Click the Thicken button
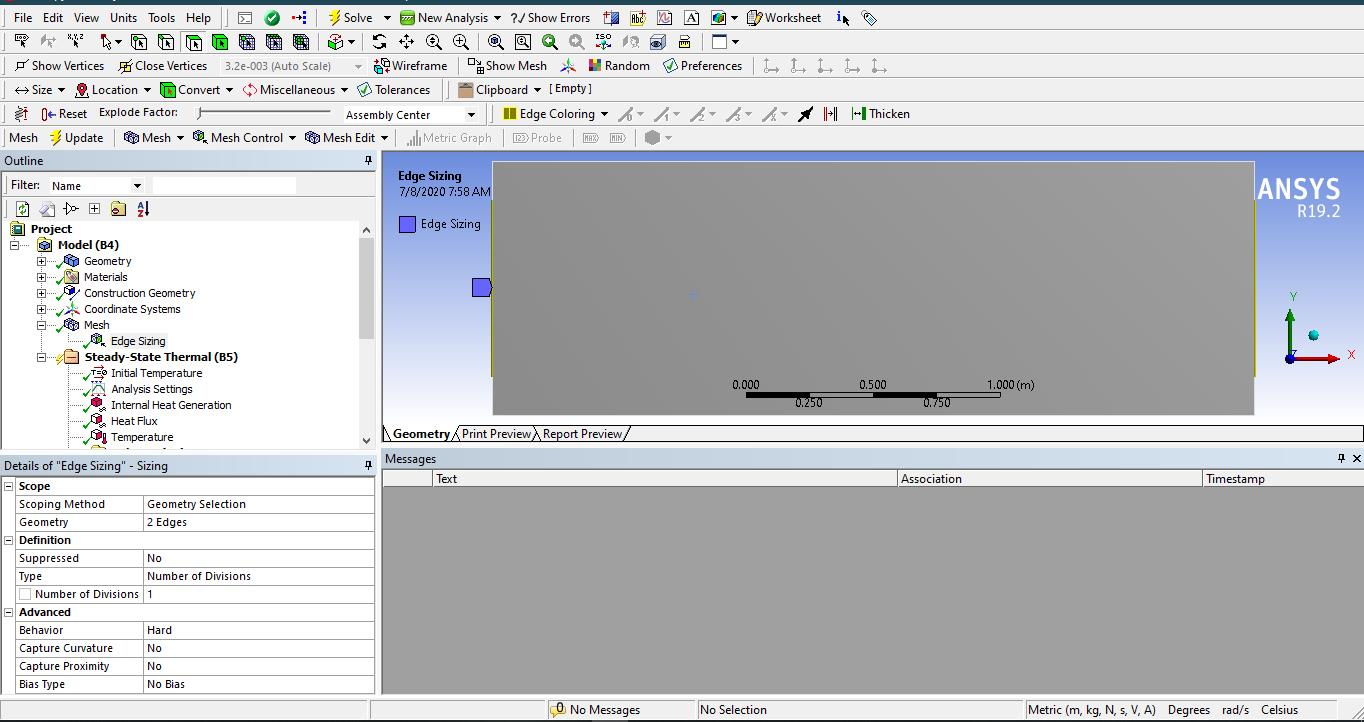1364x722 pixels. pyautogui.click(x=880, y=113)
